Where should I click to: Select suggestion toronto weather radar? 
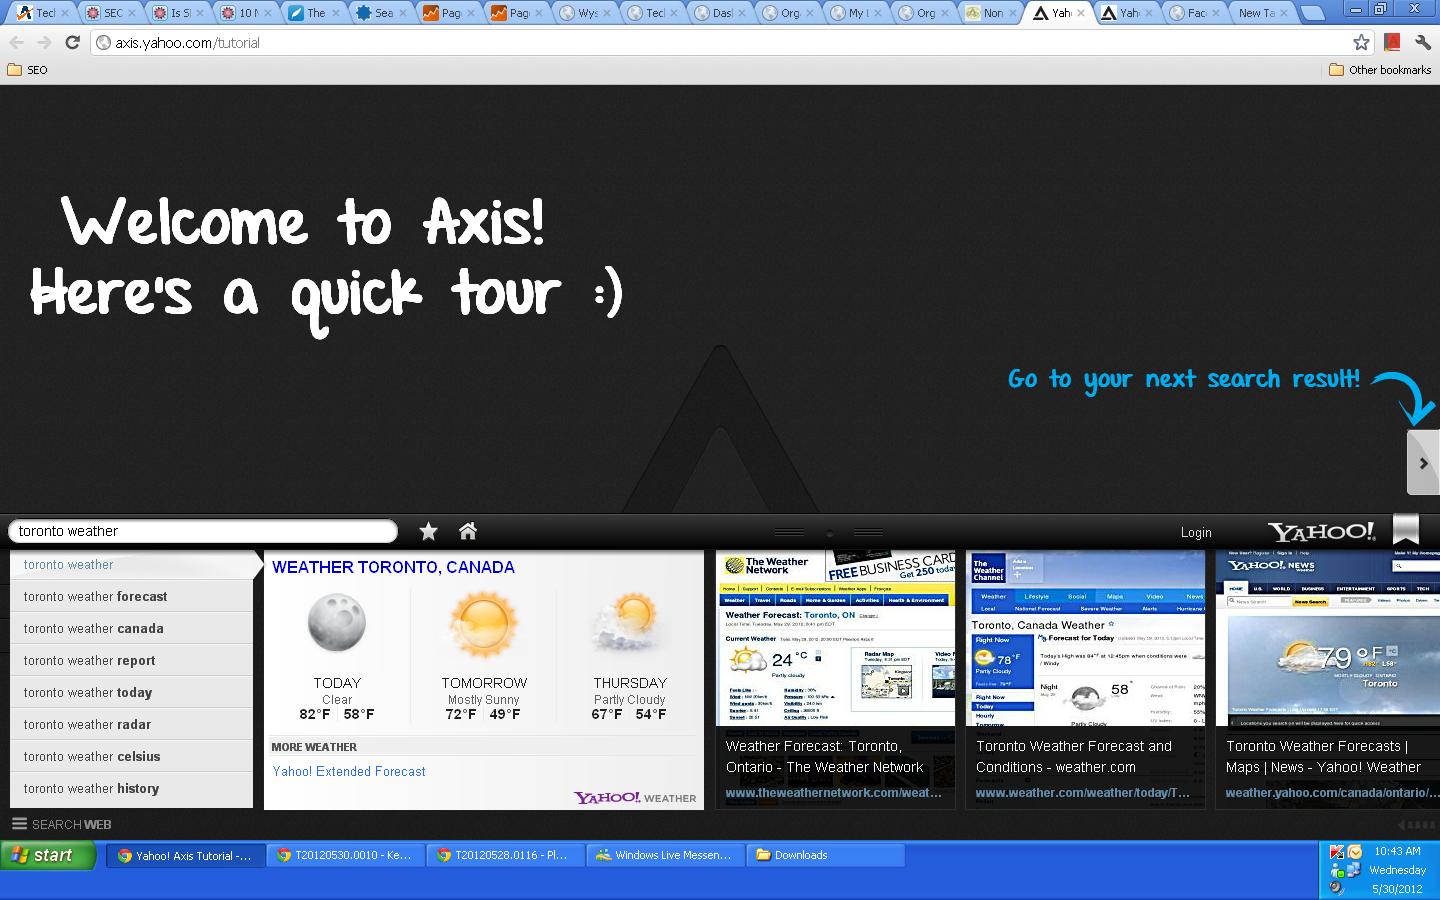point(88,724)
